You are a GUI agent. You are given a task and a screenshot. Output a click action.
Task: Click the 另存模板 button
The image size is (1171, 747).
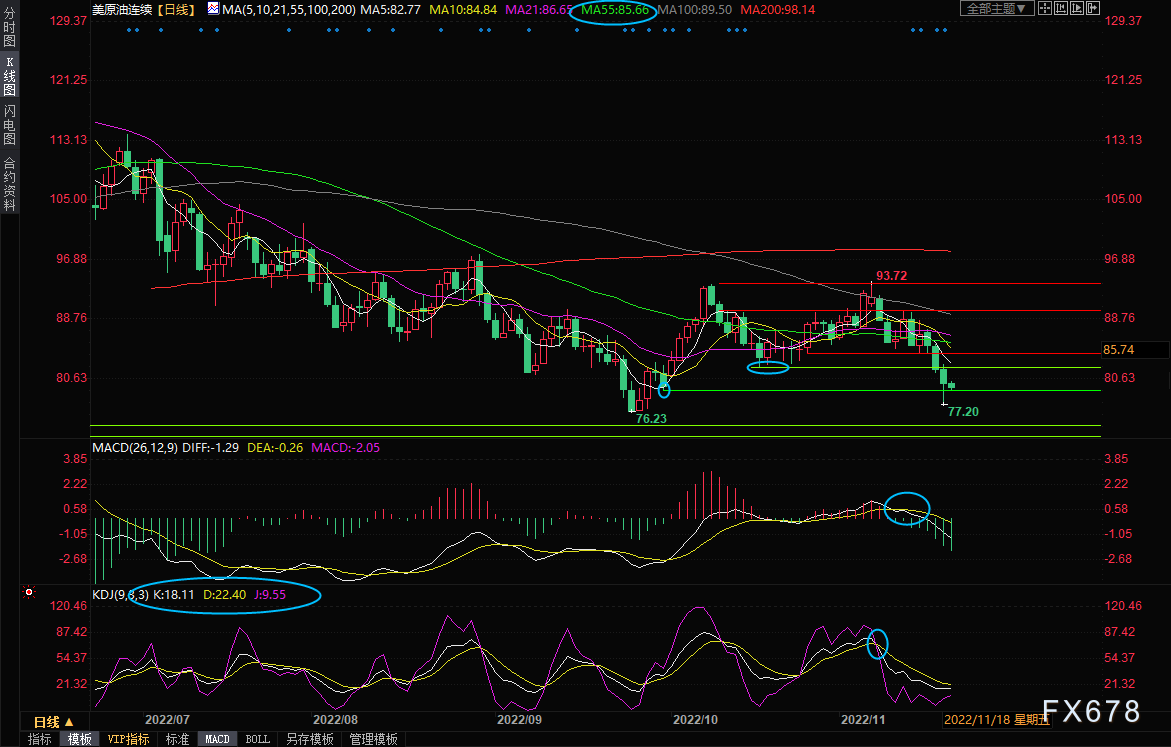click(310, 739)
